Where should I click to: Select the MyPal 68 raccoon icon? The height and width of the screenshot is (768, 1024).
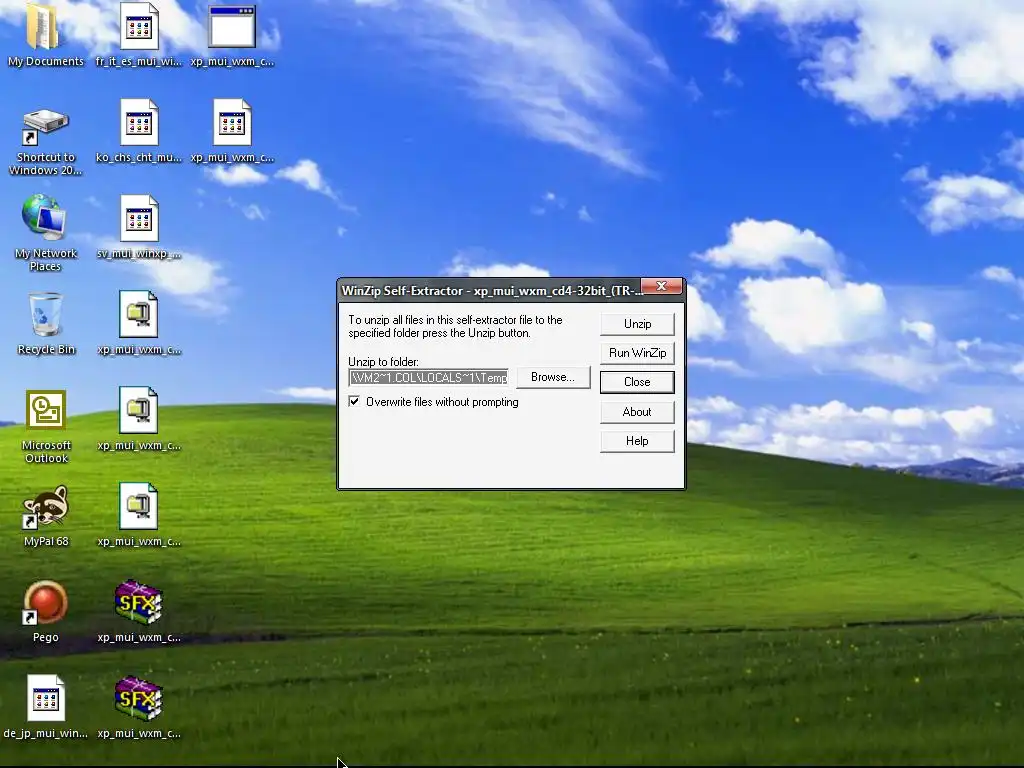point(45,507)
